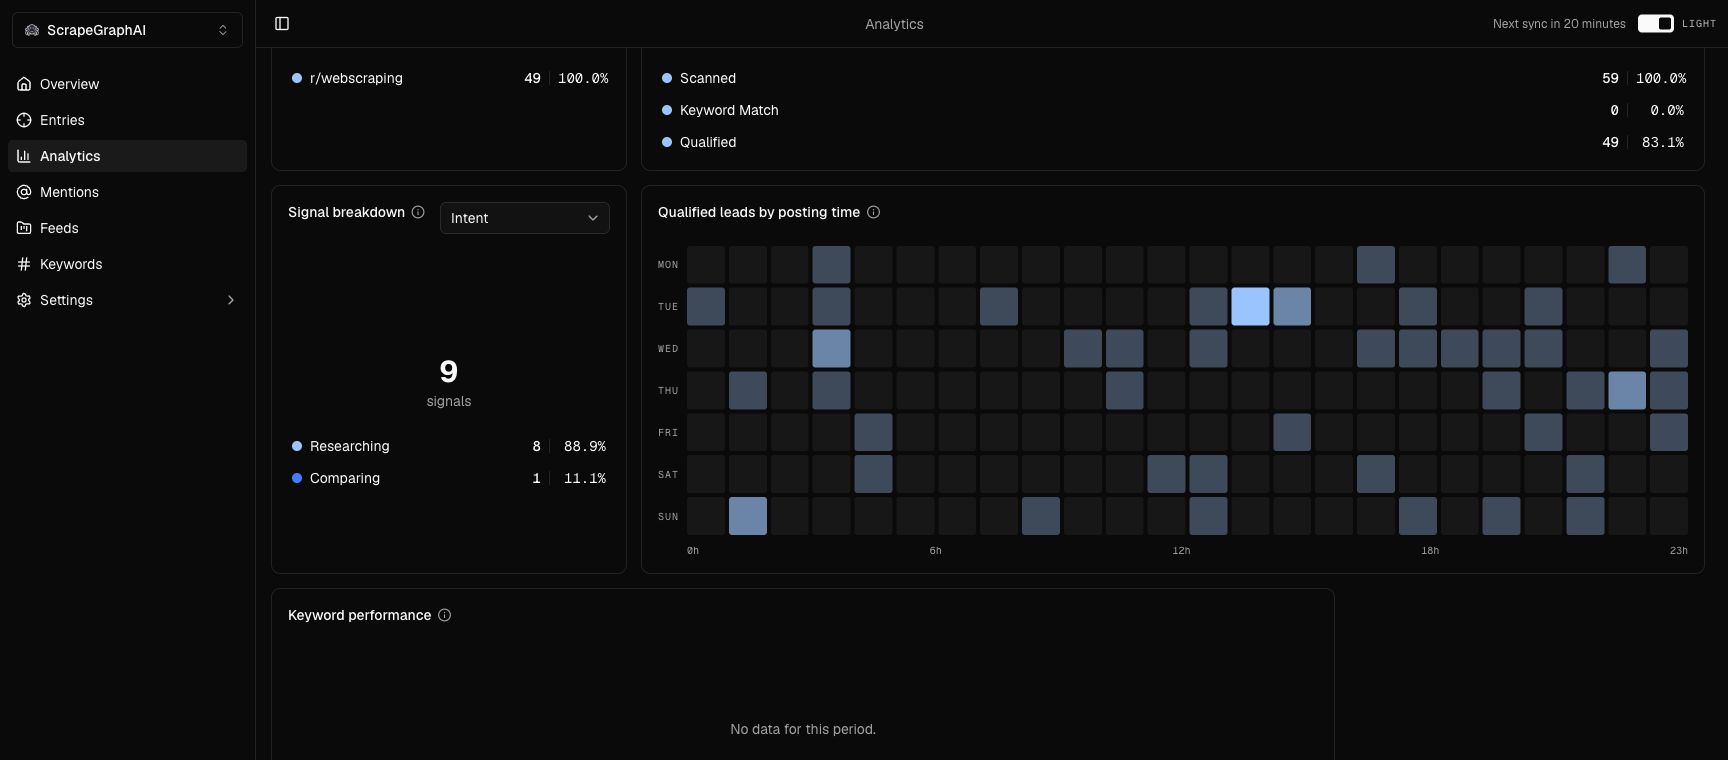Open the Intent signal breakdown dropdown
Viewport: 1728px width, 760px height.
[525, 218]
